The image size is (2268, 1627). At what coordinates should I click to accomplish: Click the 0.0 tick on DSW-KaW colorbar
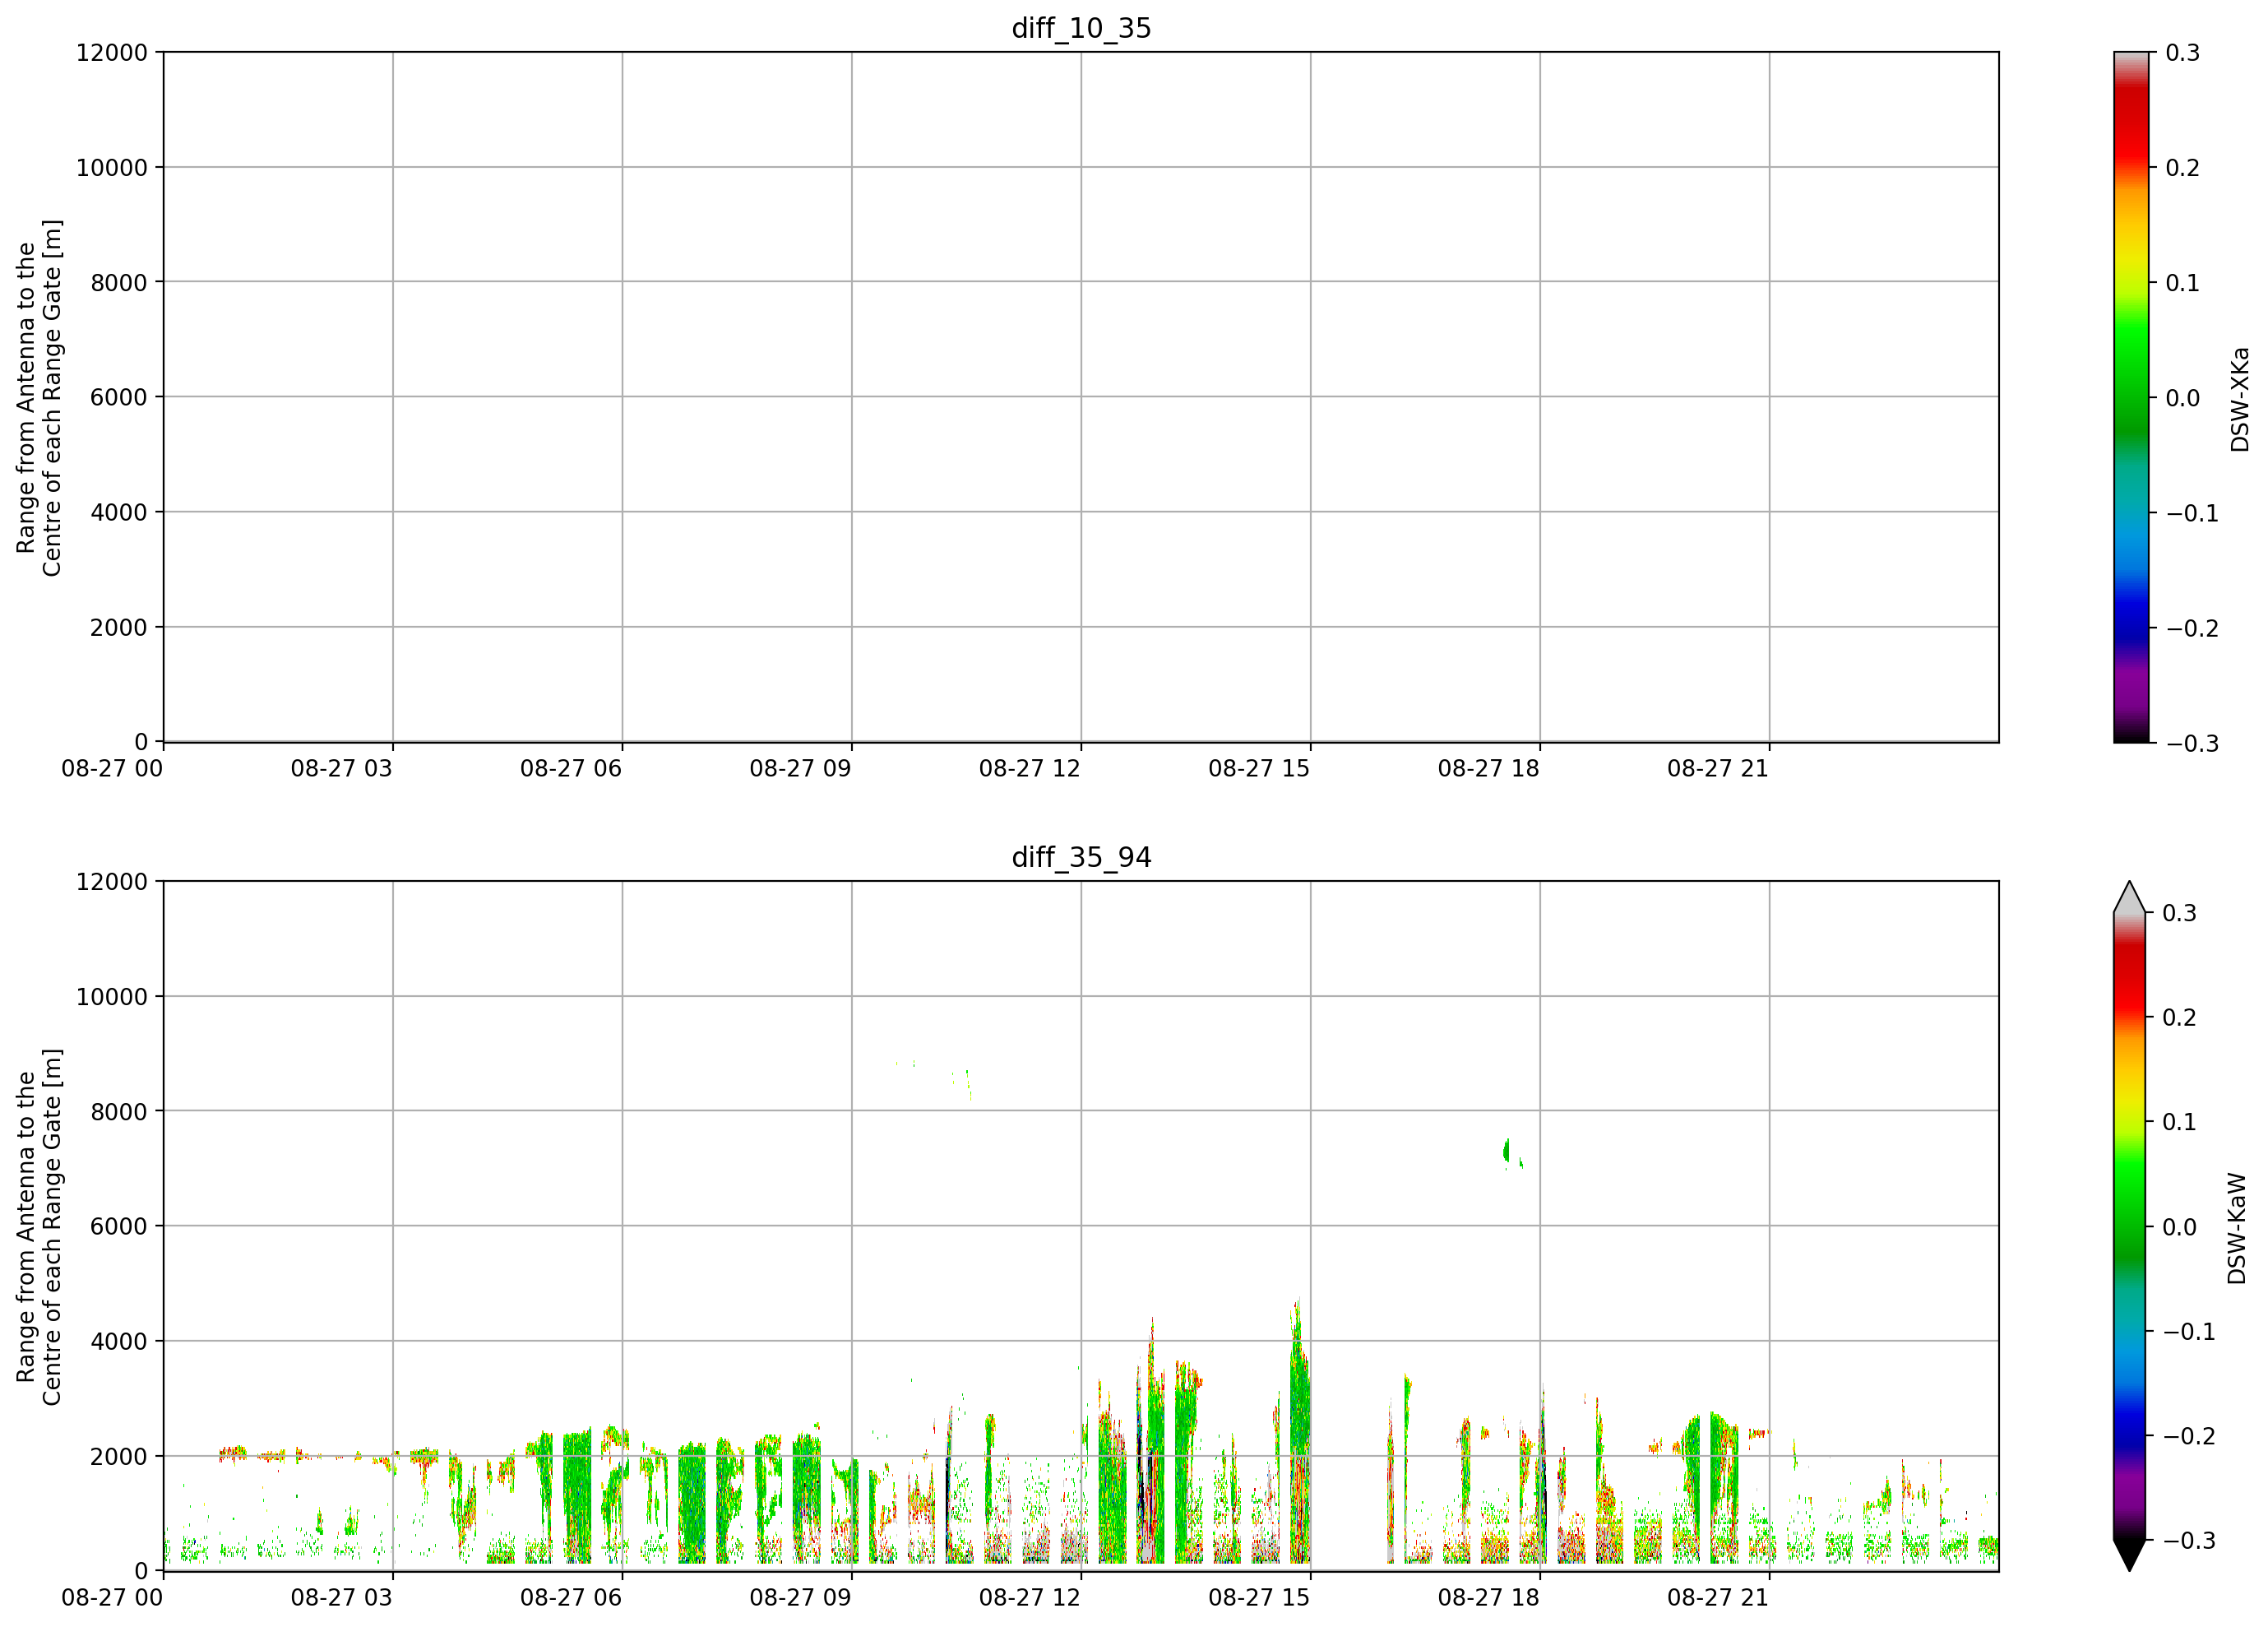click(x=2180, y=1226)
